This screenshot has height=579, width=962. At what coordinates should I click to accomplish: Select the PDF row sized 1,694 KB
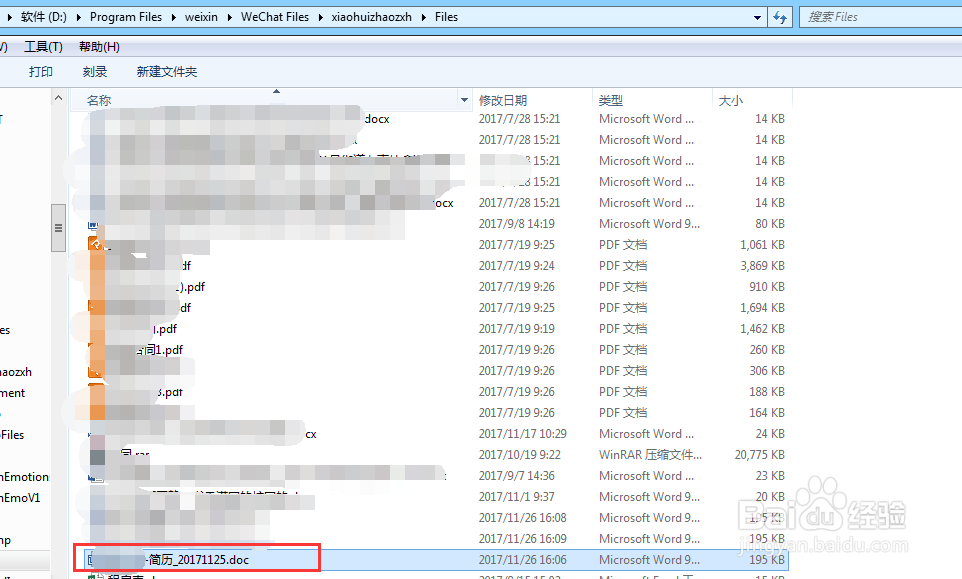(436, 307)
